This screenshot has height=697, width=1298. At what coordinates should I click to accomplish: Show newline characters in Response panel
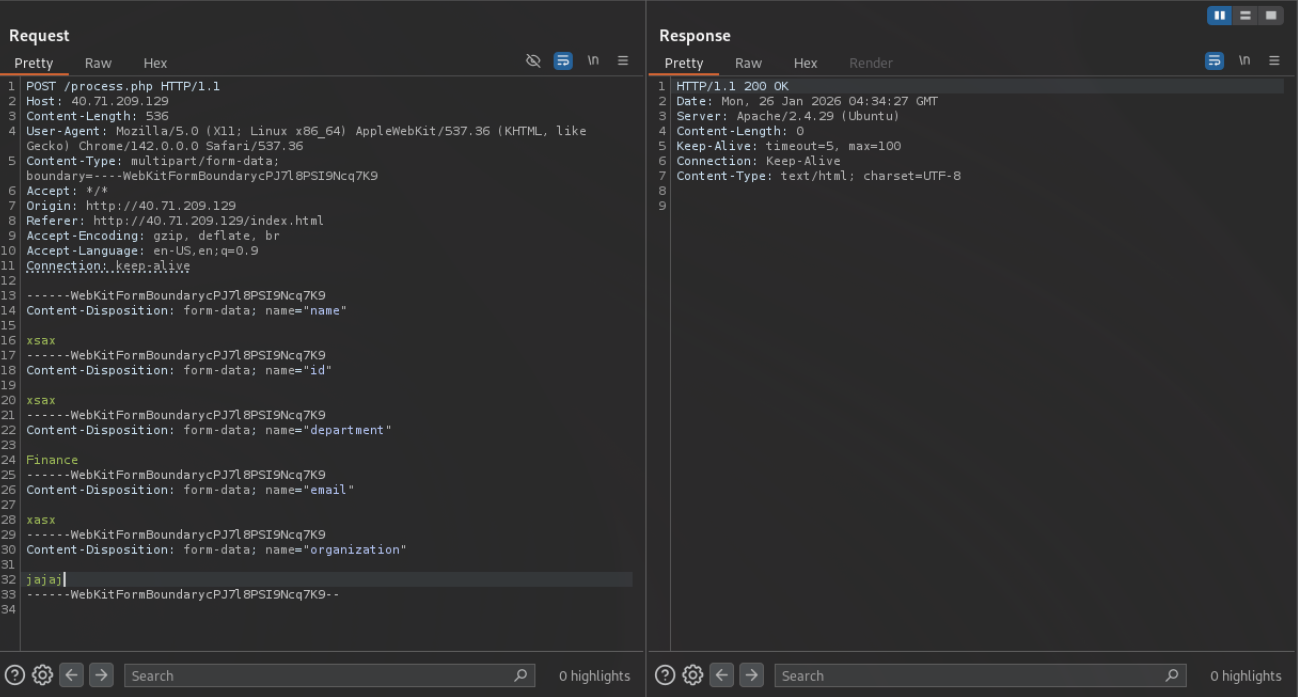click(x=1244, y=61)
